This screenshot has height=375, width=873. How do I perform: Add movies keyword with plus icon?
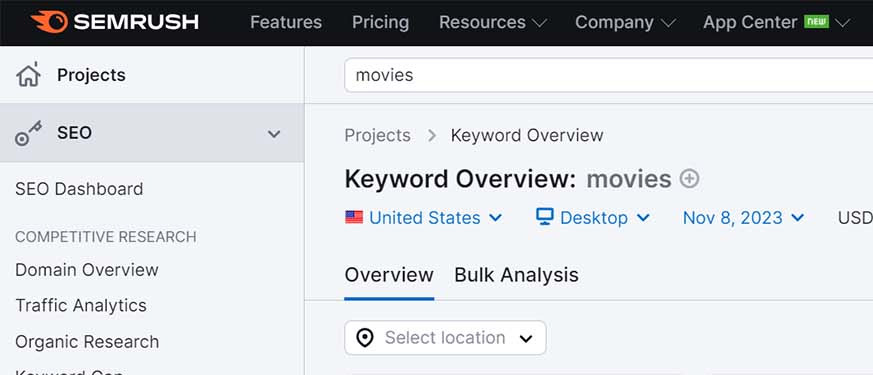689,179
